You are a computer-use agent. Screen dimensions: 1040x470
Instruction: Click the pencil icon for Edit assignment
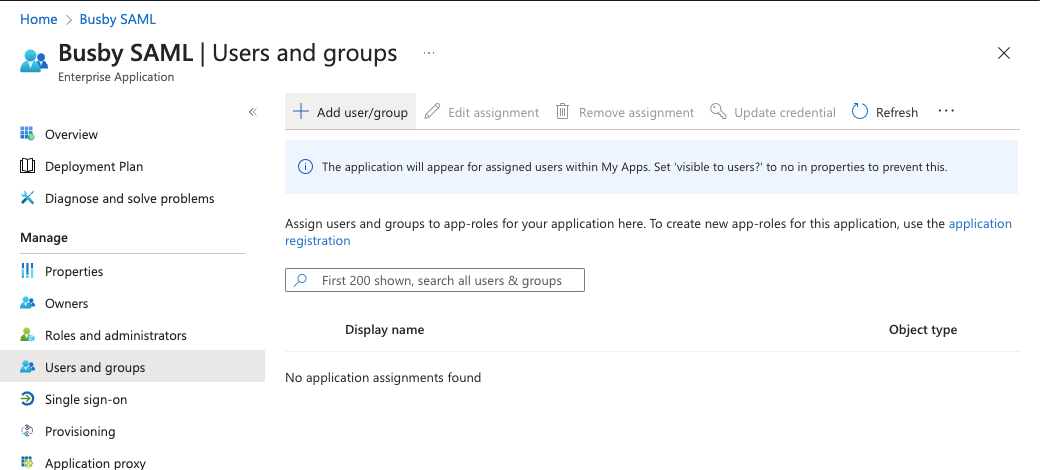tap(432, 111)
